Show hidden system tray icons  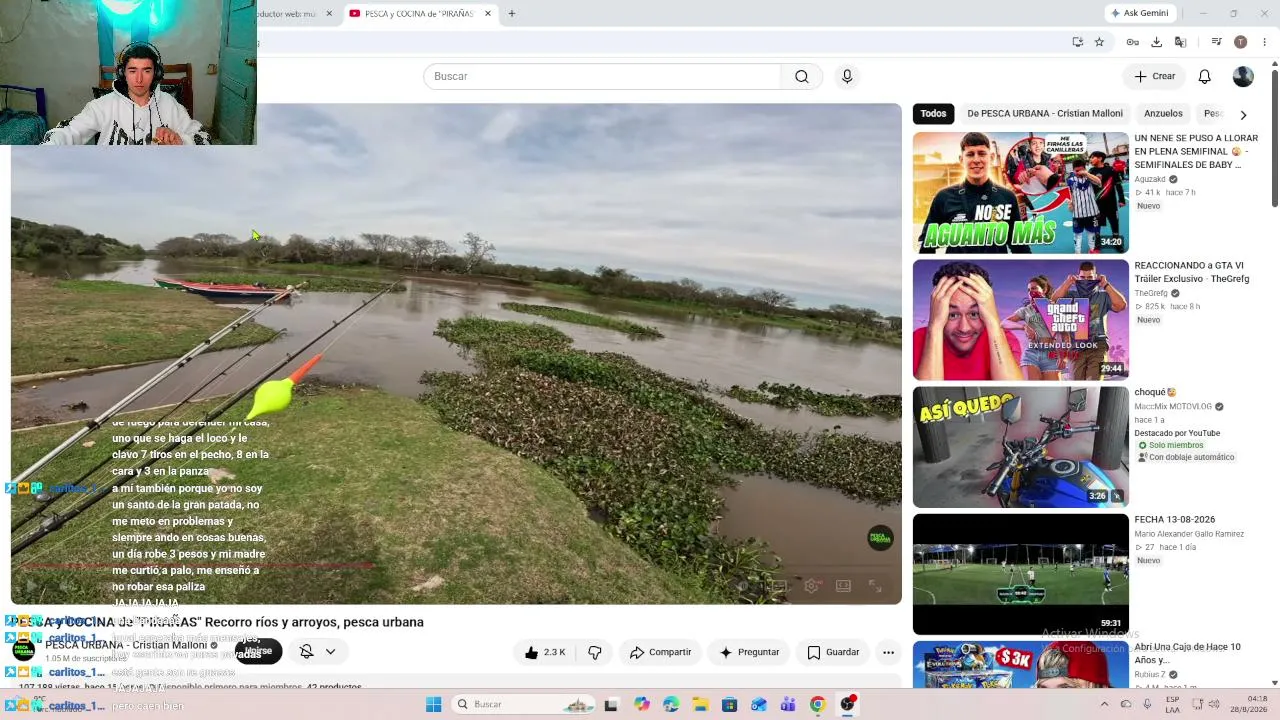coord(1104,705)
